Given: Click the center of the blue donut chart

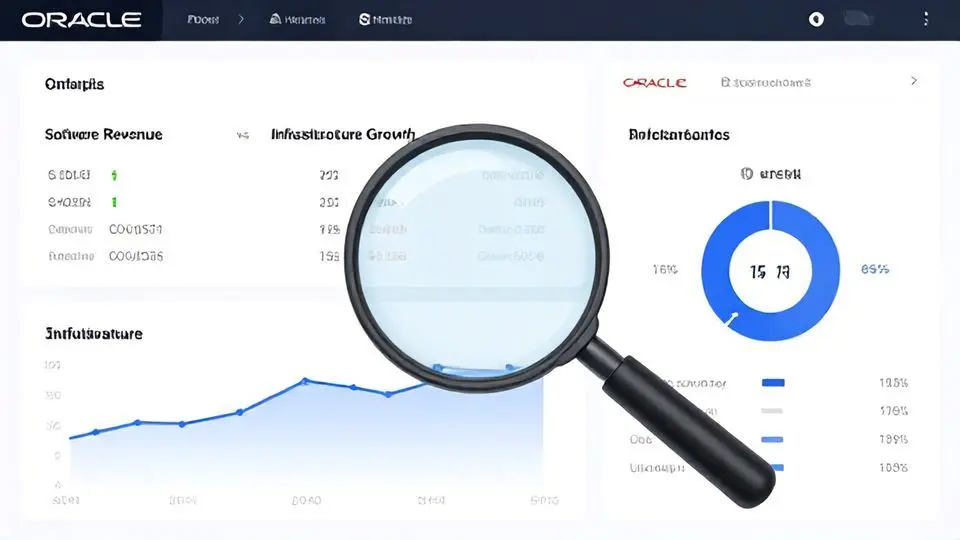Looking at the screenshot, I should (x=769, y=271).
